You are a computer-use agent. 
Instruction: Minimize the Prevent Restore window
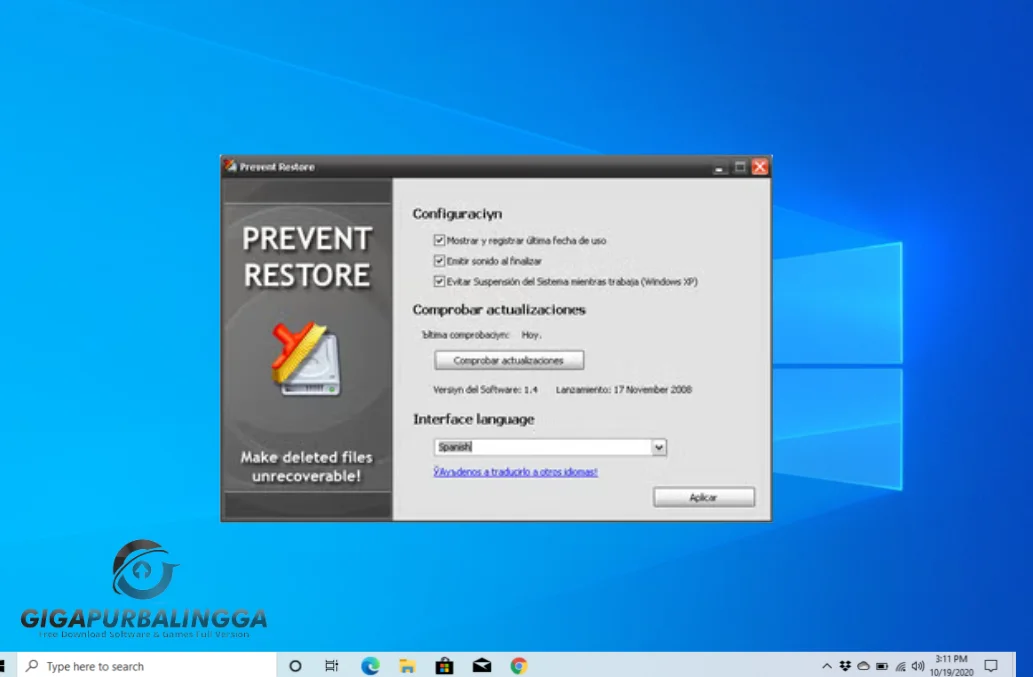[x=719, y=167]
